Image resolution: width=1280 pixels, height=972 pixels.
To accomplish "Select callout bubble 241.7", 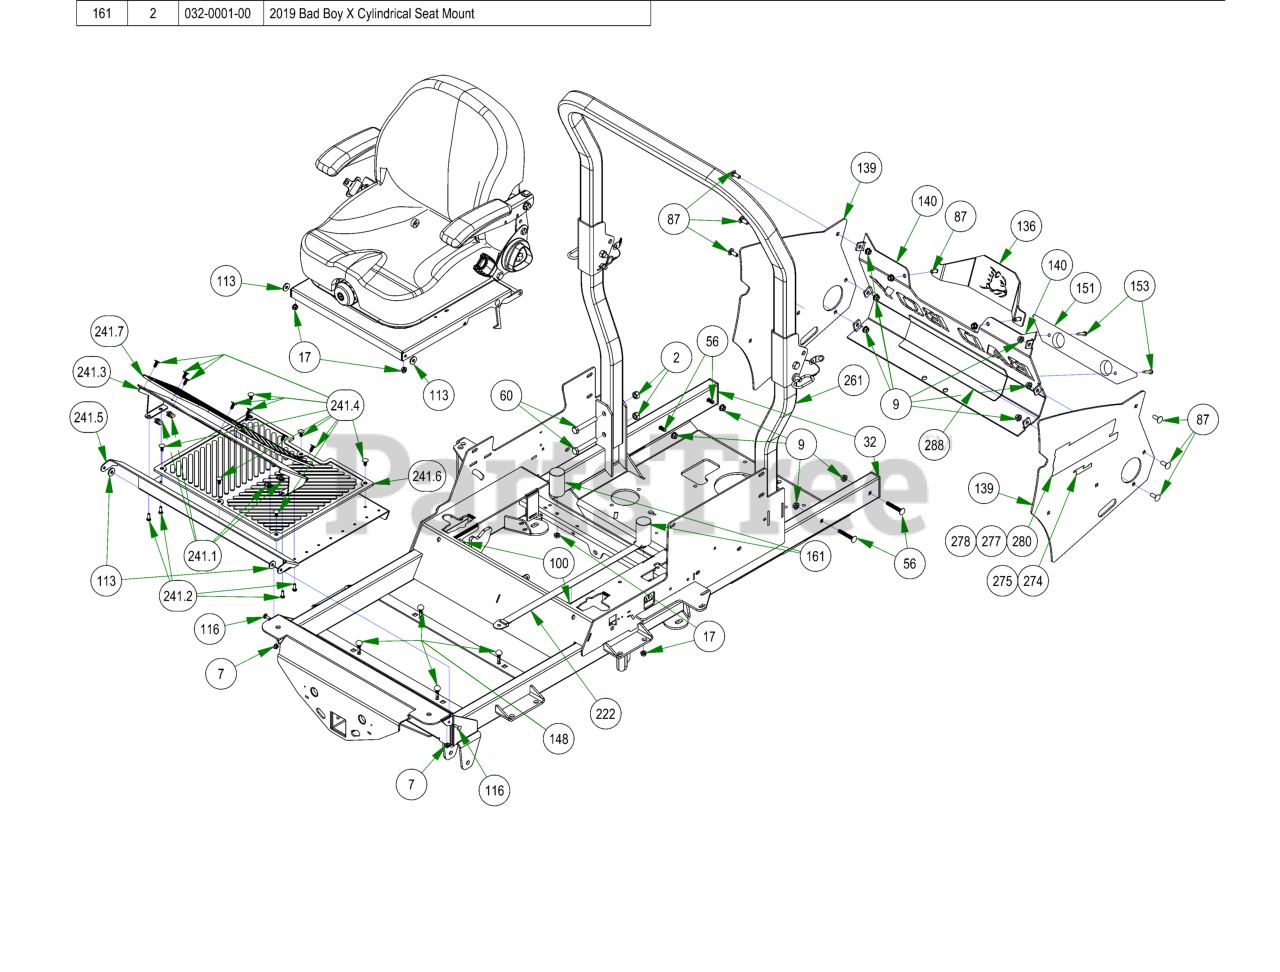I will pyautogui.click(x=108, y=332).
